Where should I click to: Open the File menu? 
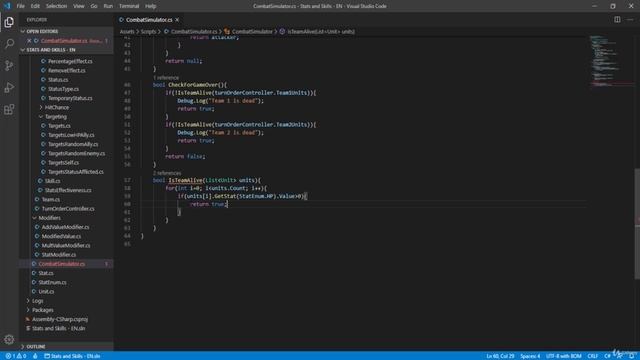(20, 6)
